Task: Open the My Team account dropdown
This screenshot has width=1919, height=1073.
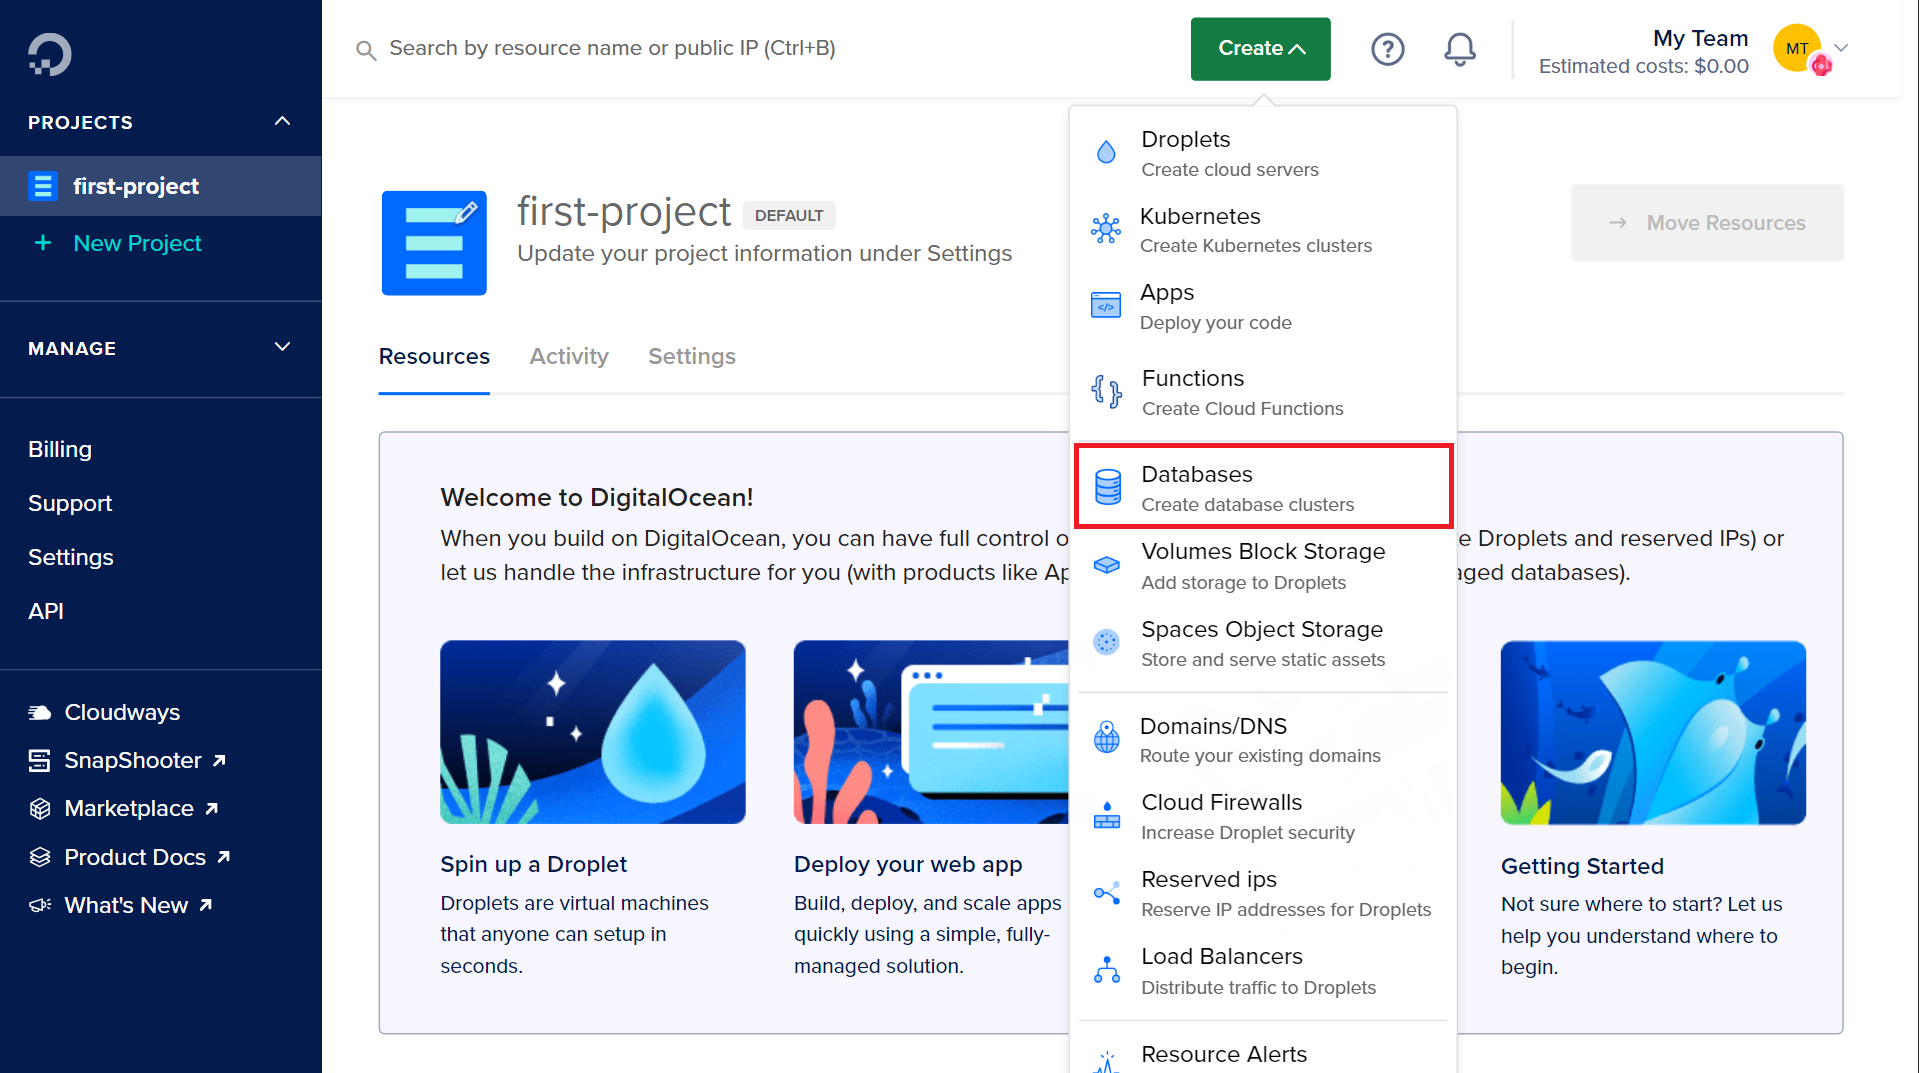Action: pos(1841,48)
